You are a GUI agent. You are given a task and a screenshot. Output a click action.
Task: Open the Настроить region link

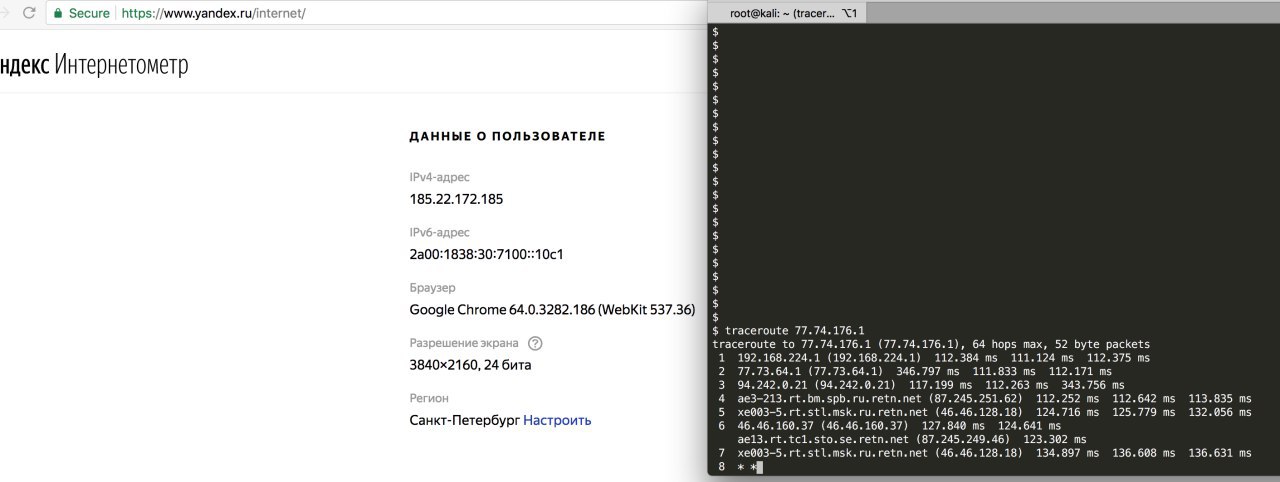[557, 420]
